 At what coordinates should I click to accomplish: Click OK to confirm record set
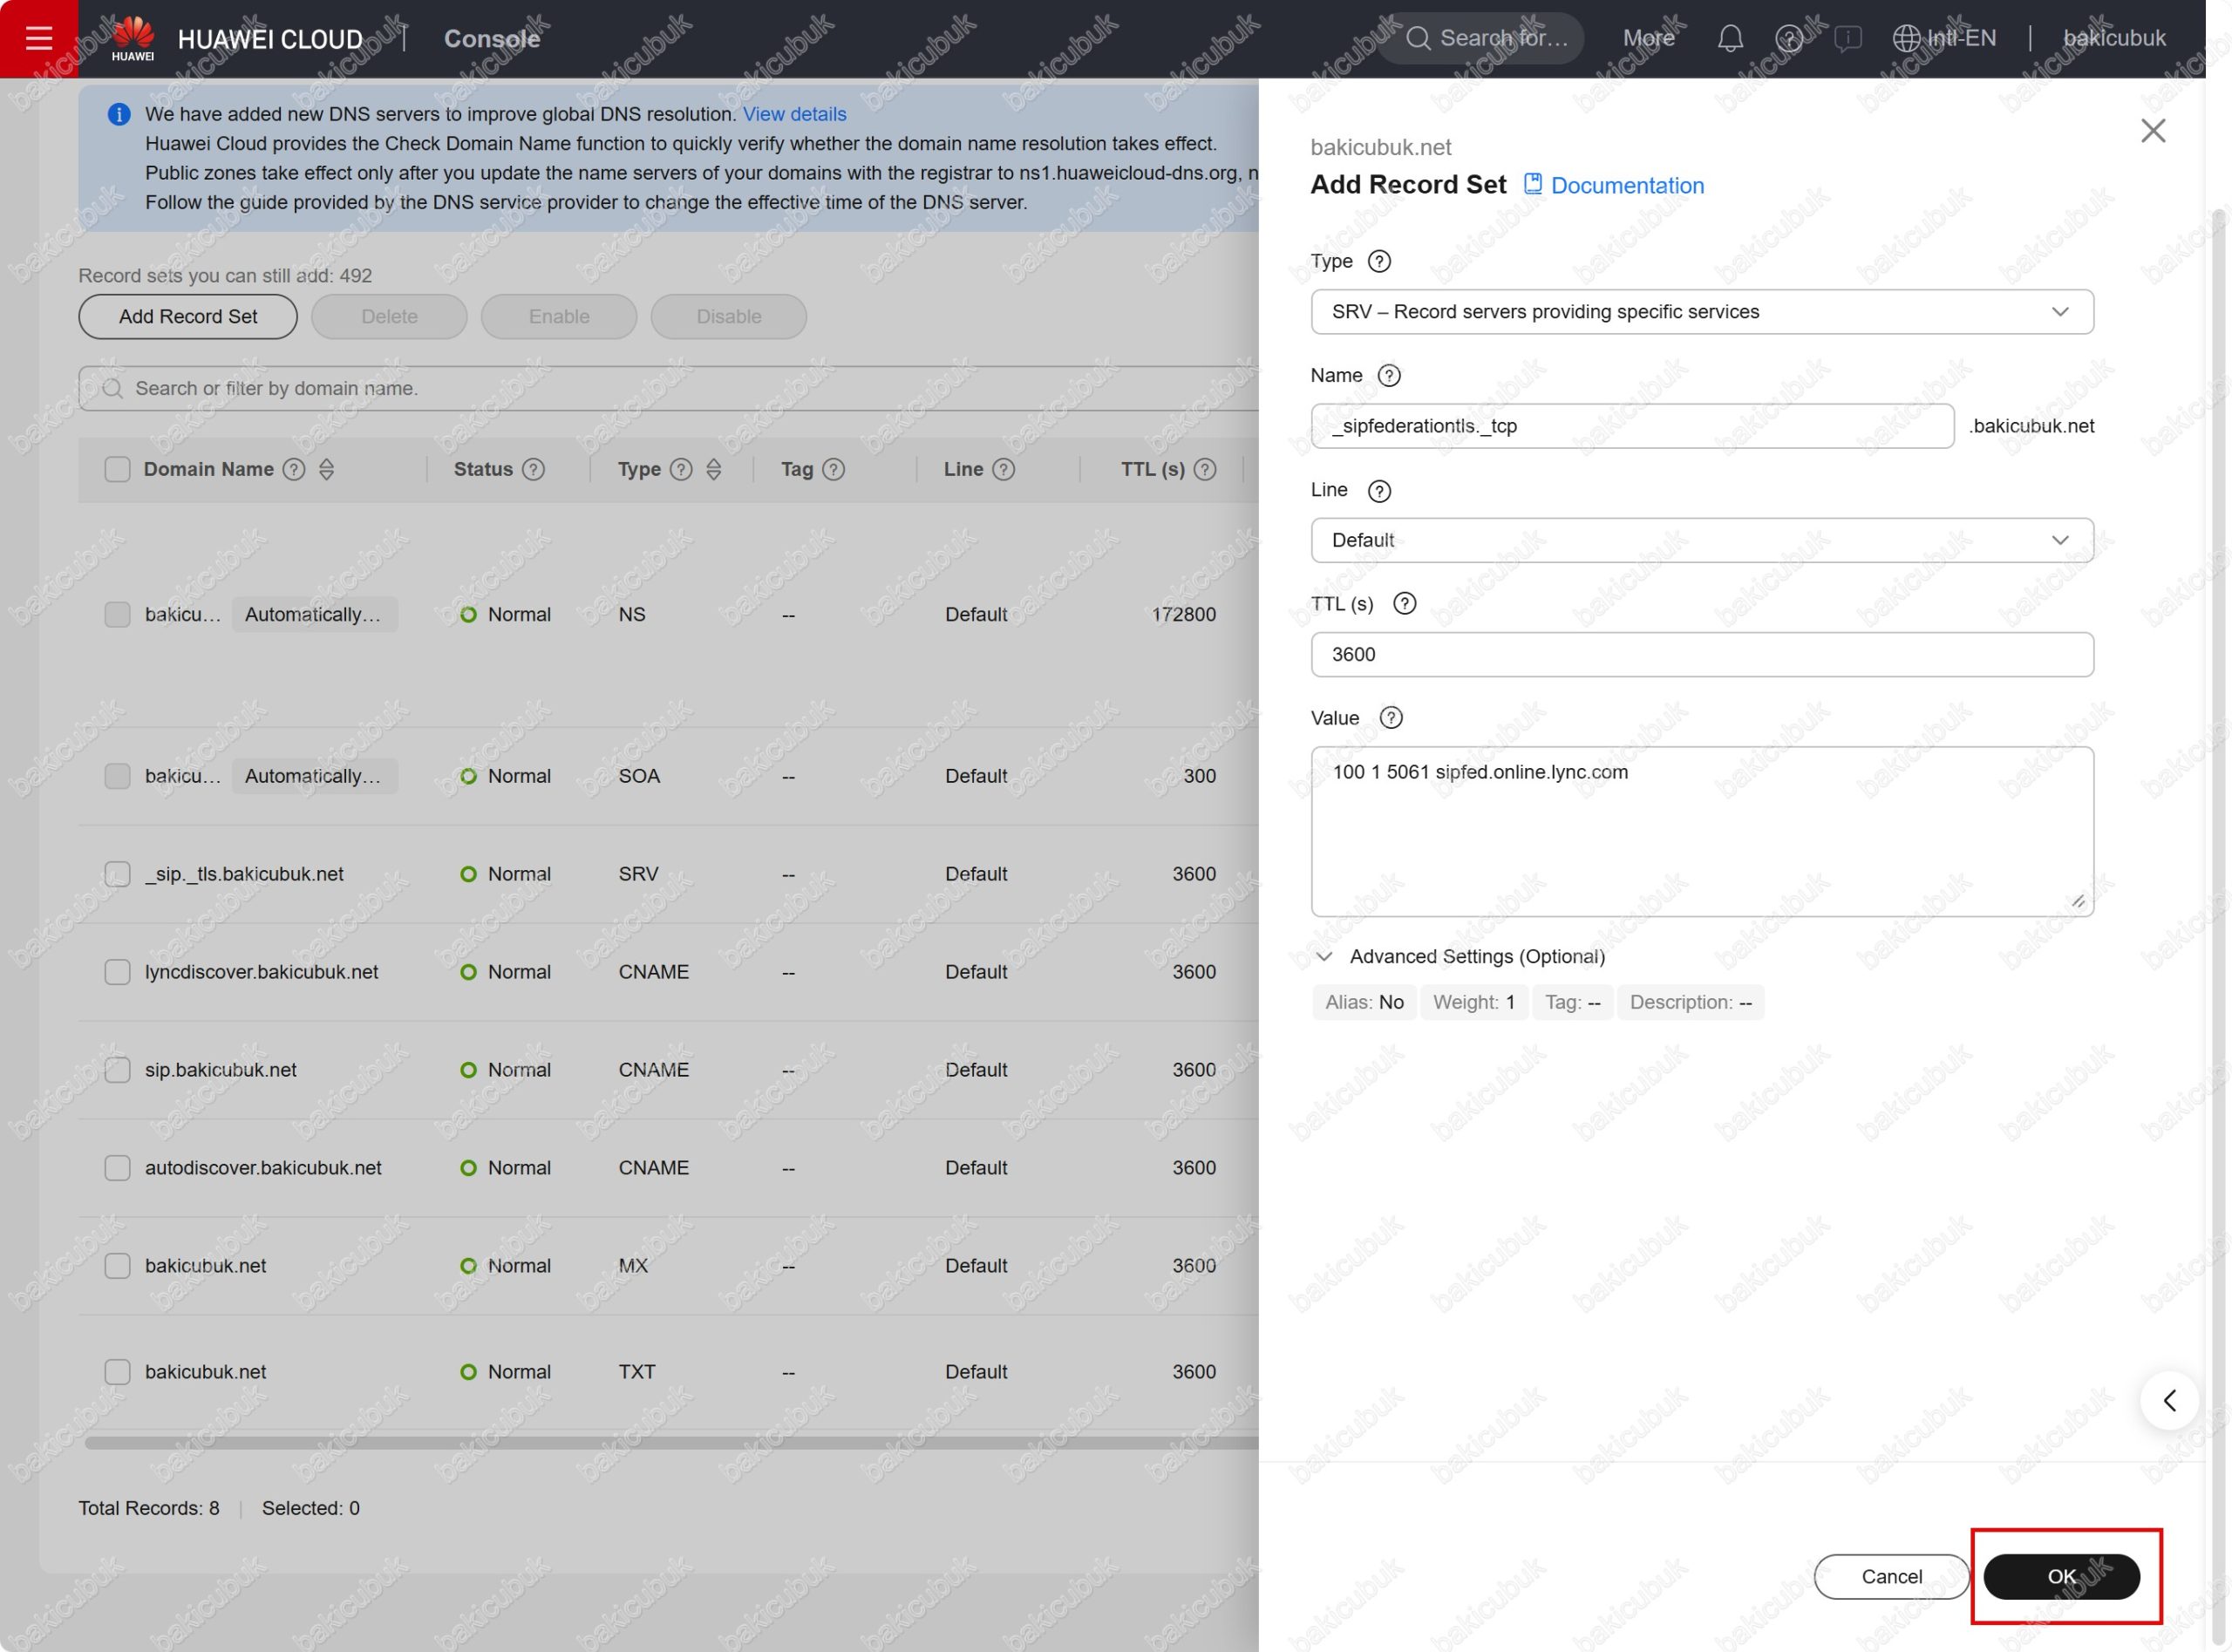tap(2060, 1577)
